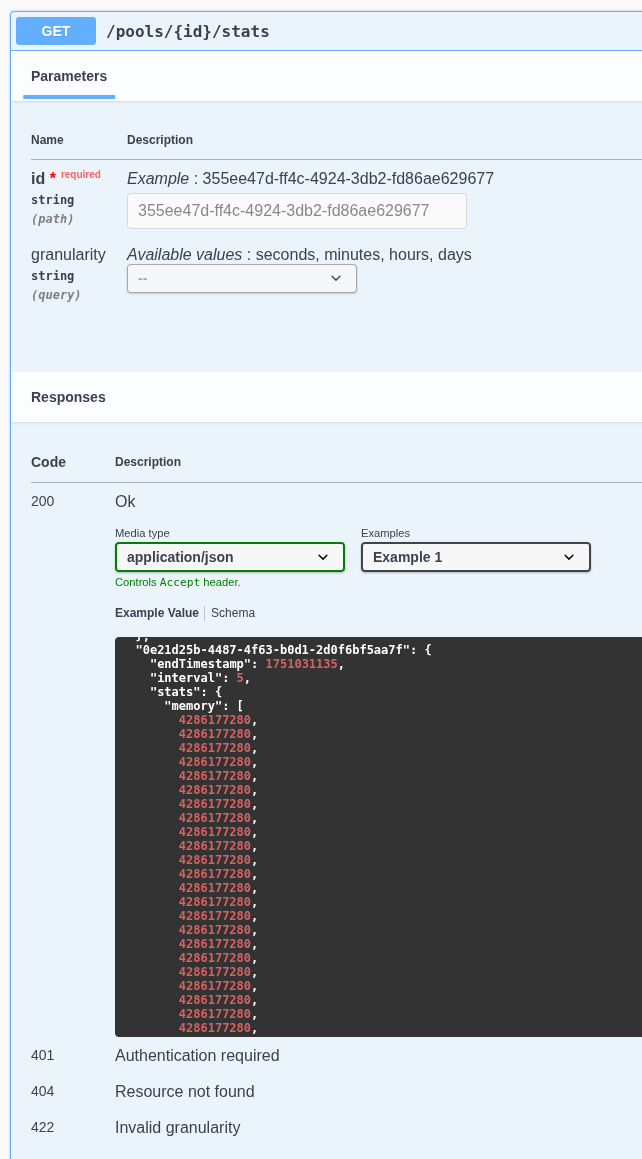
Task: Open the Media type application/json dropdown
Action: coord(230,557)
